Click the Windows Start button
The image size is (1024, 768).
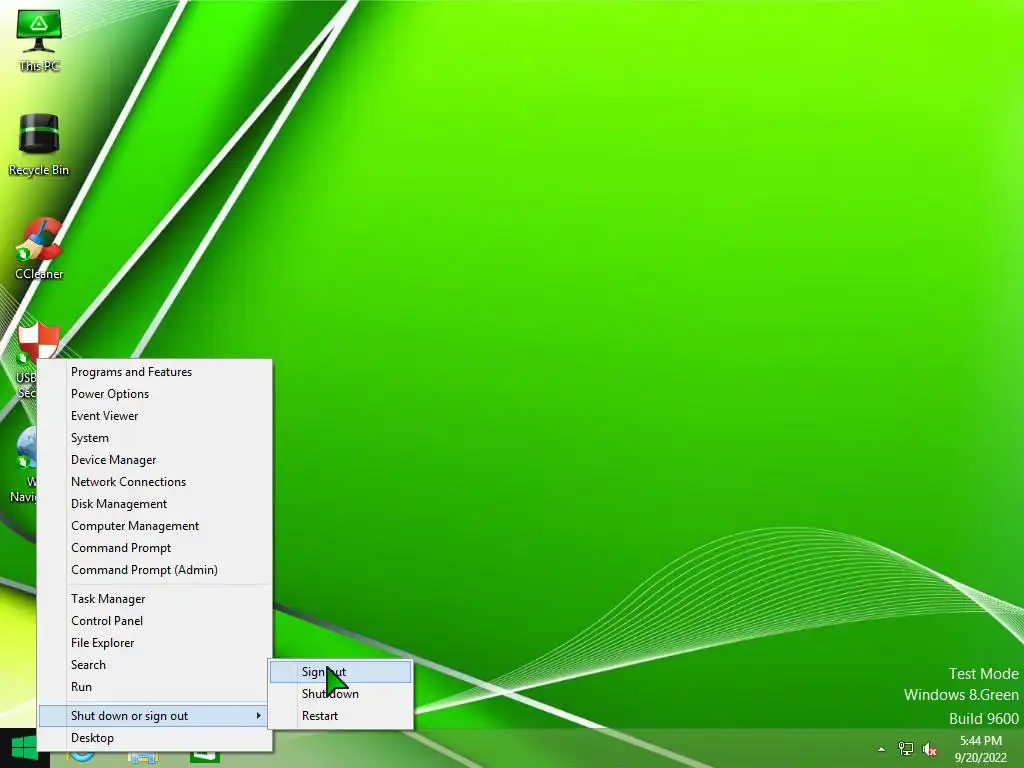tap(24, 748)
